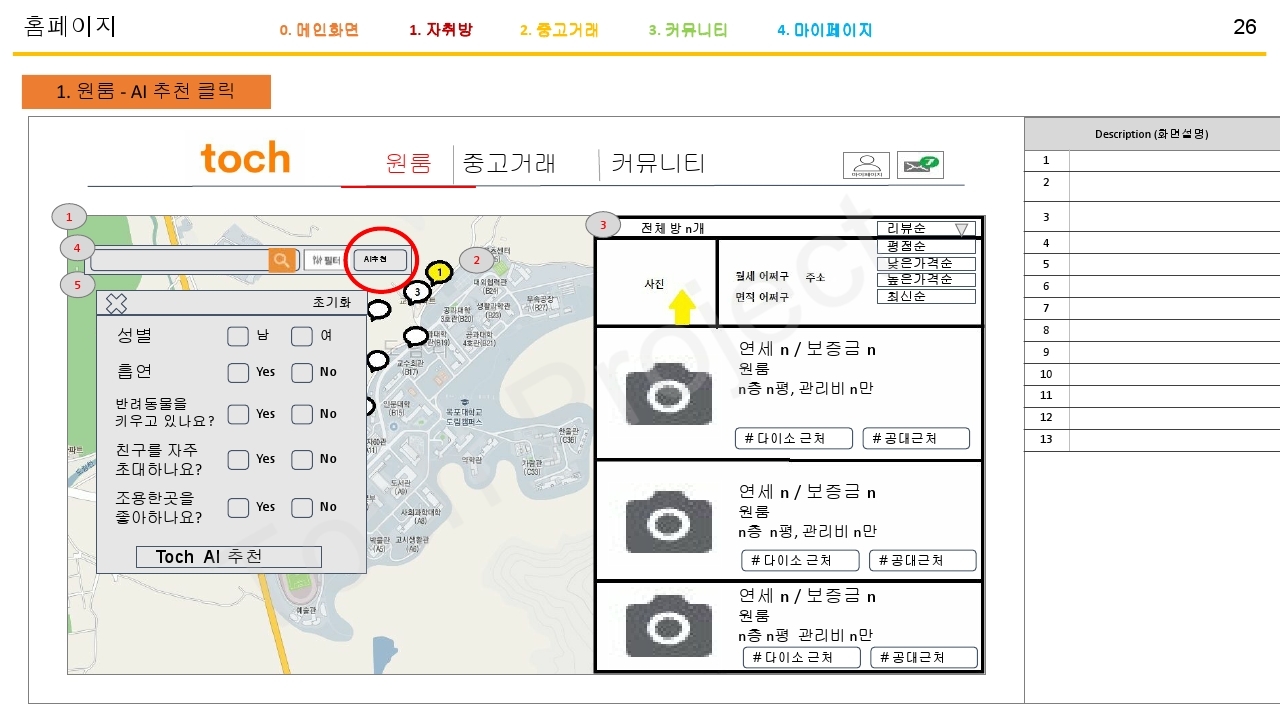The height and width of the screenshot is (720, 1280).
Task: Click 월세 어쩌구 text
Action: [762, 276]
